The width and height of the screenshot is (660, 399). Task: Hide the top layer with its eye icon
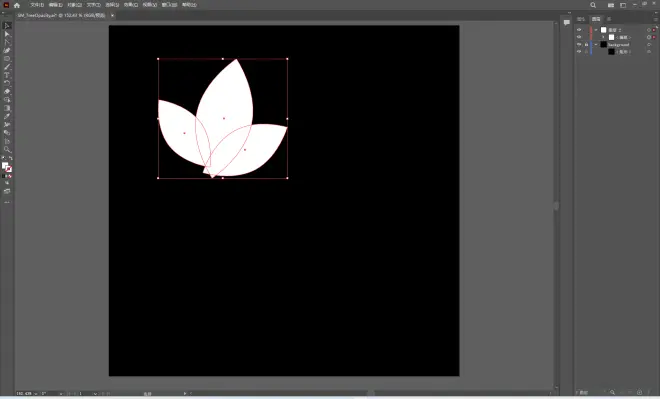click(x=579, y=30)
